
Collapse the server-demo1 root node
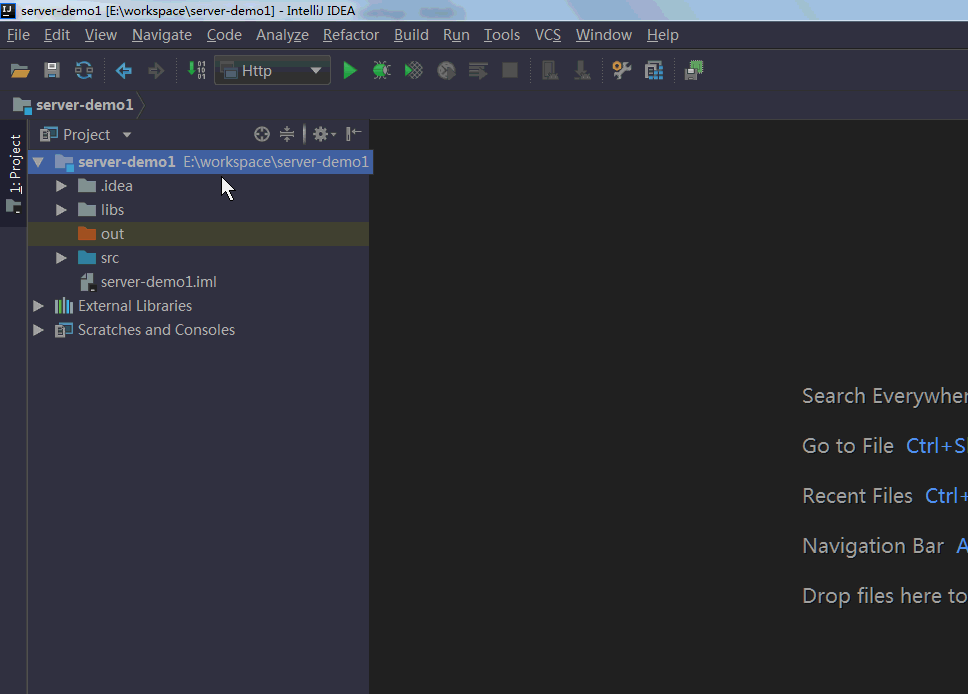tap(38, 162)
